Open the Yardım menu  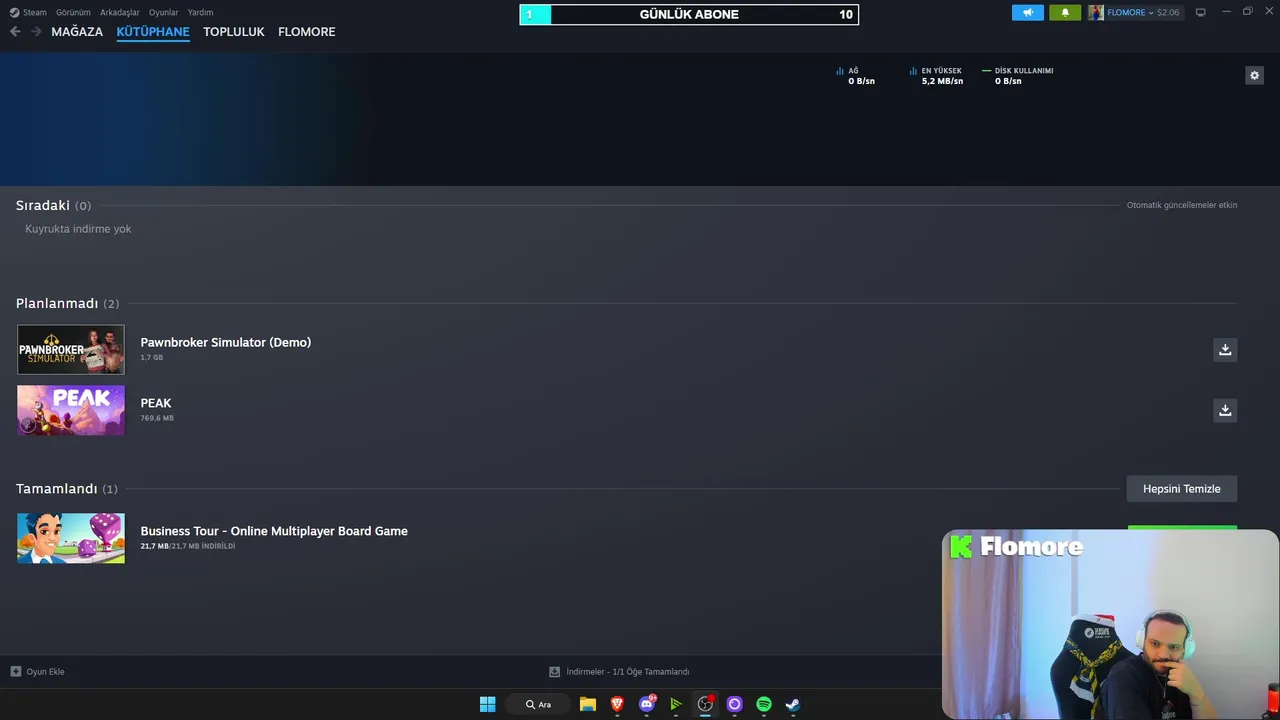coord(200,13)
